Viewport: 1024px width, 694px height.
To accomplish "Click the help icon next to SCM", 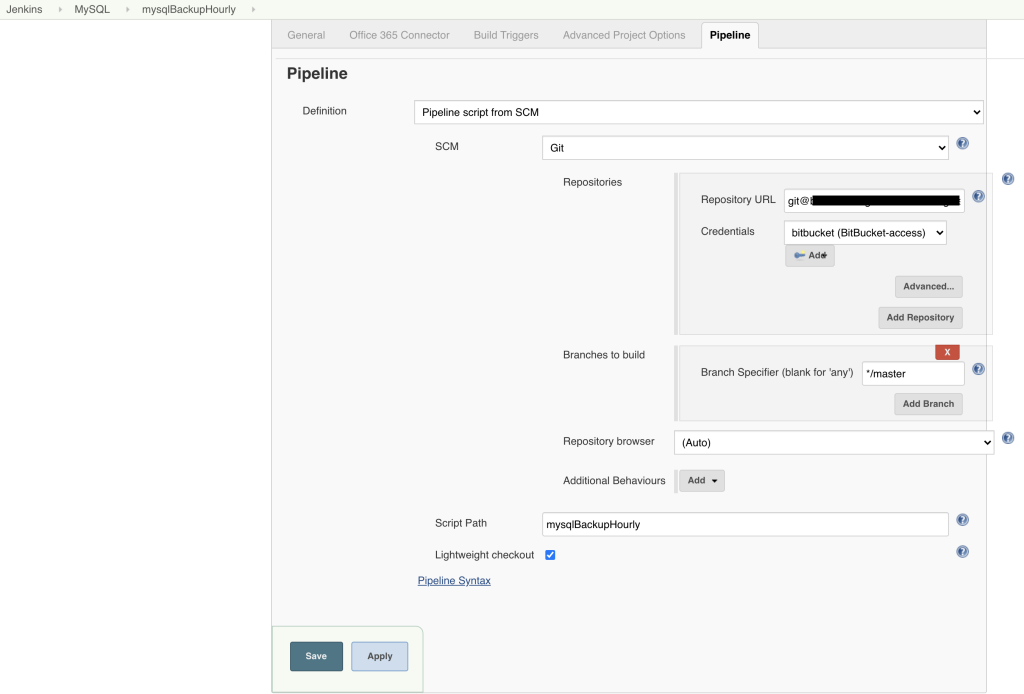I will [x=962, y=144].
